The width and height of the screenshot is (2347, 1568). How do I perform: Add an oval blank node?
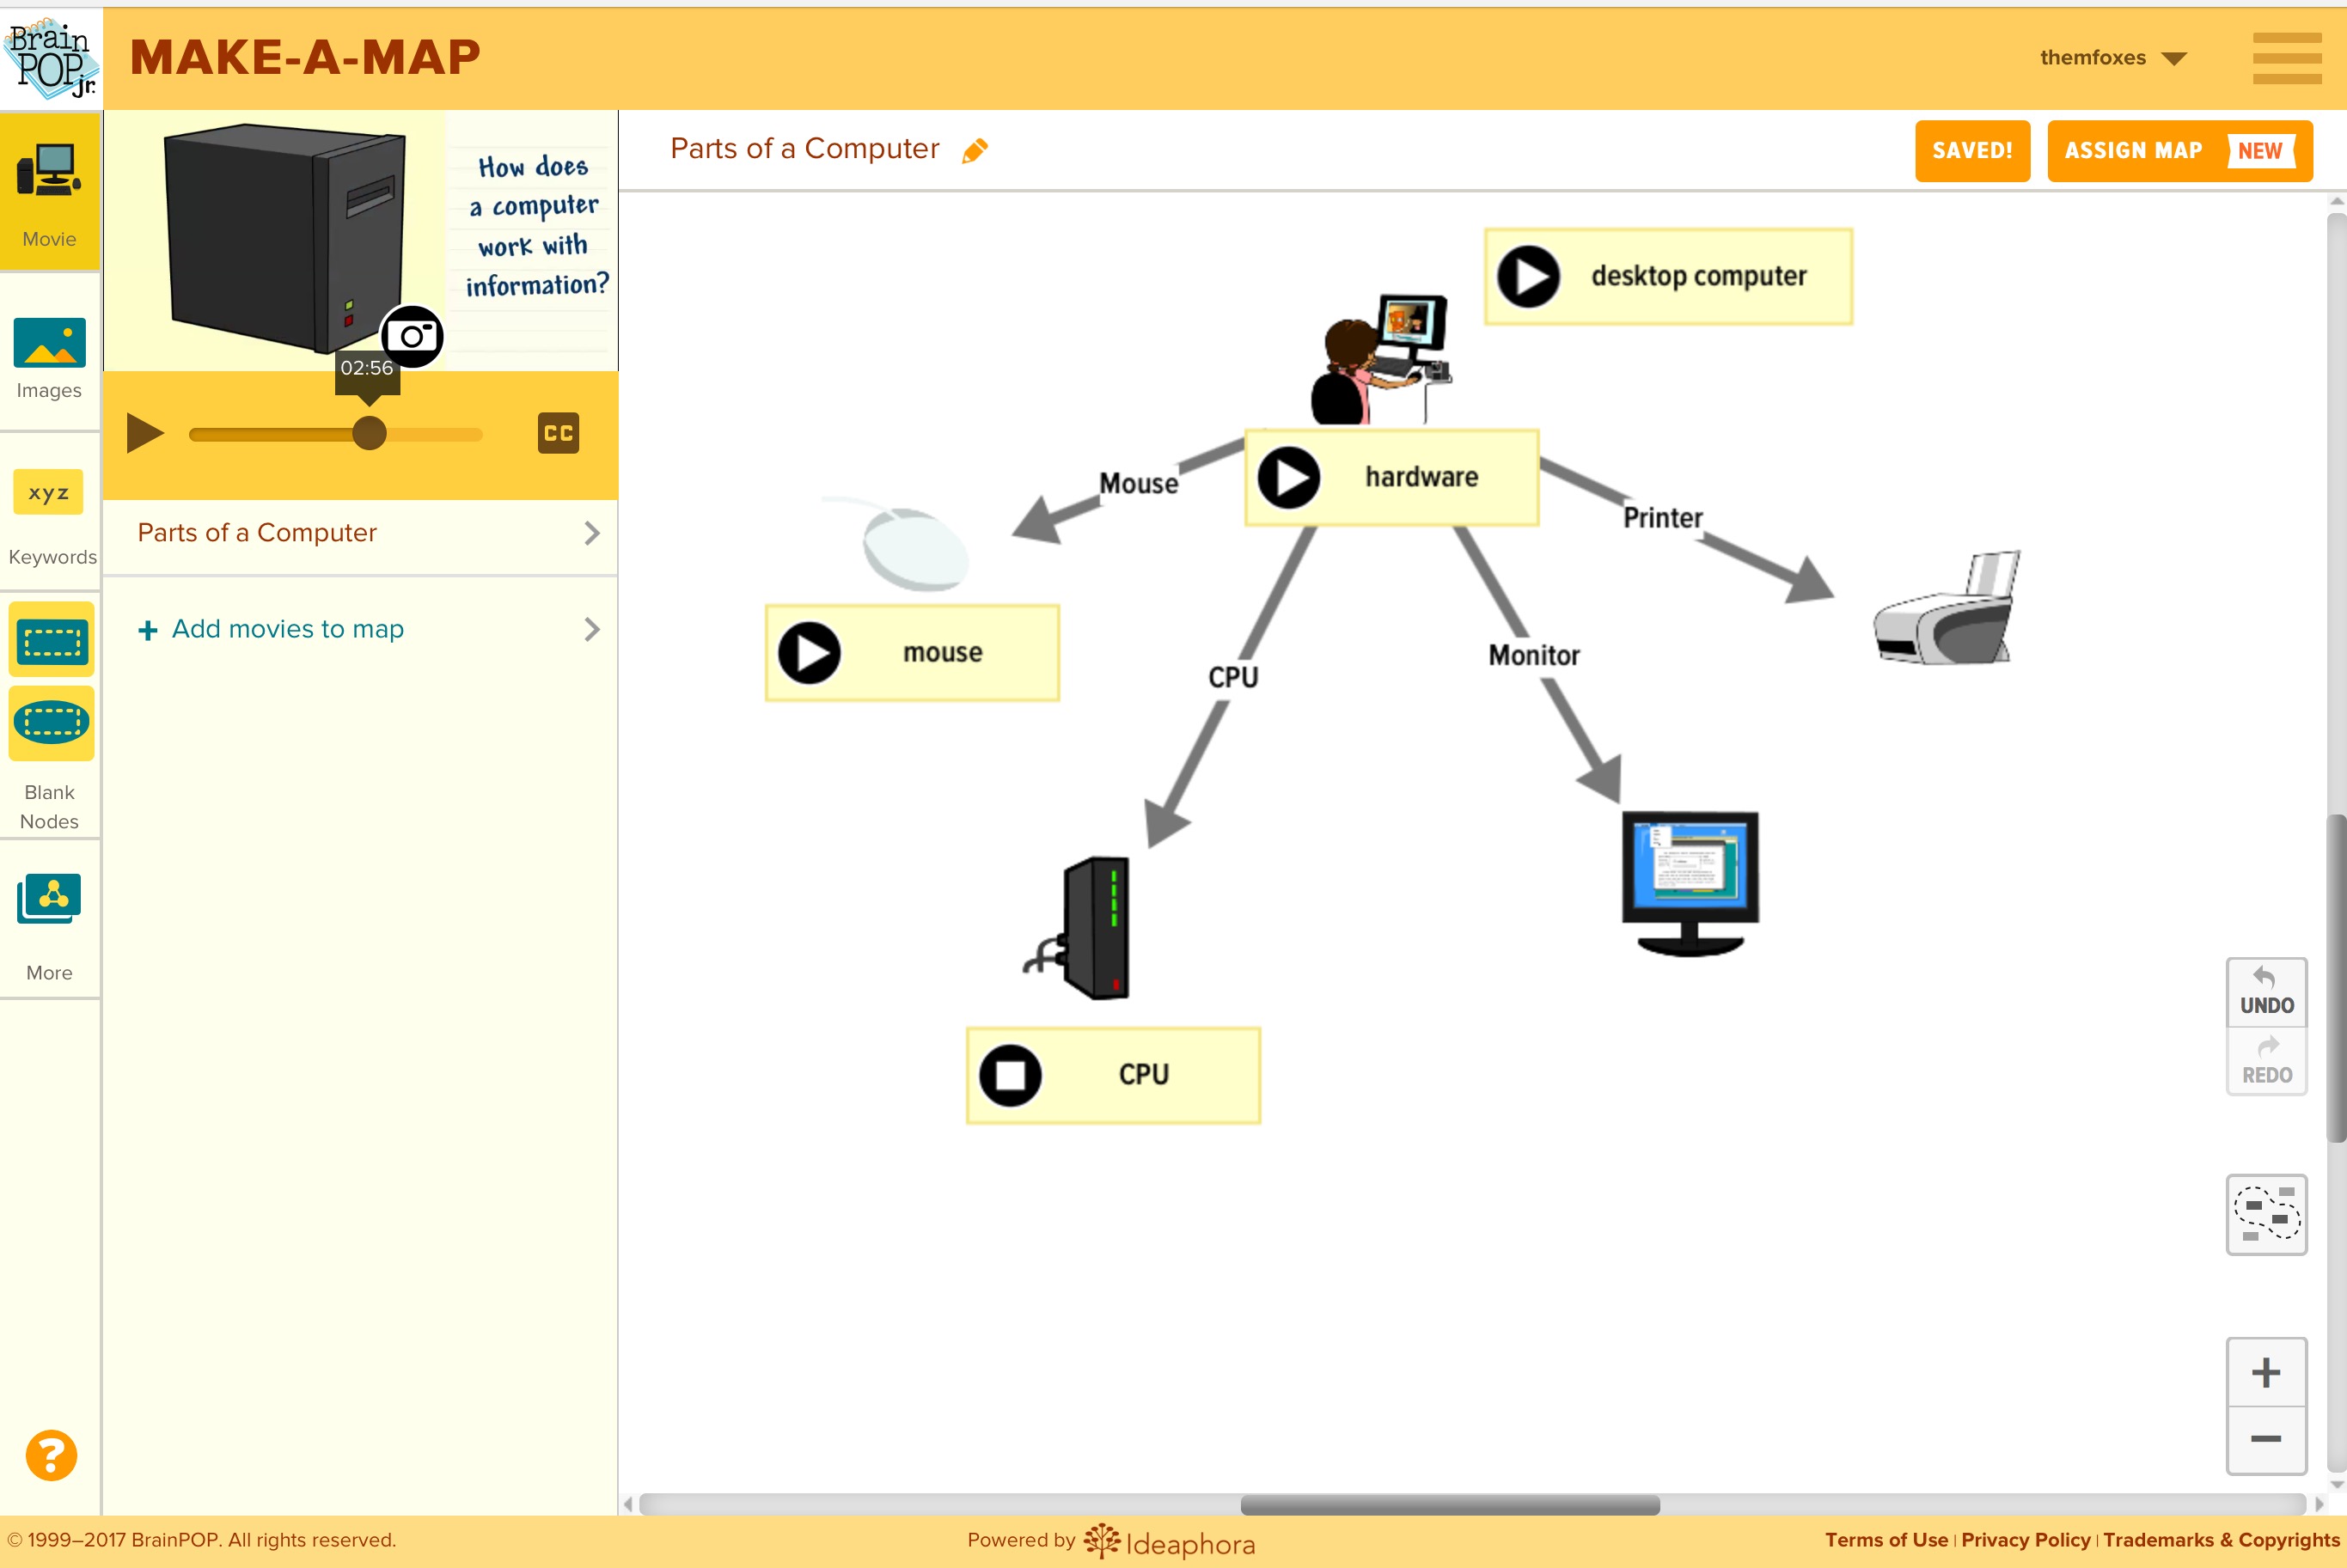pyautogui.click(x=51, y=722)
